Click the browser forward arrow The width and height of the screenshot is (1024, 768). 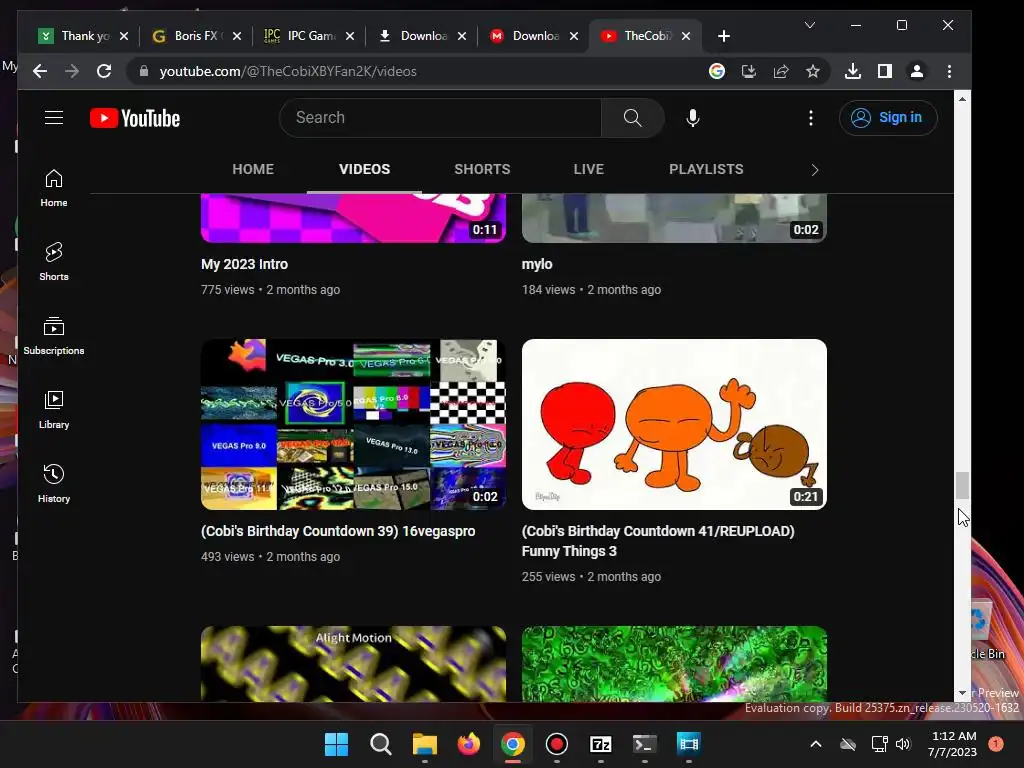(72, 71)
